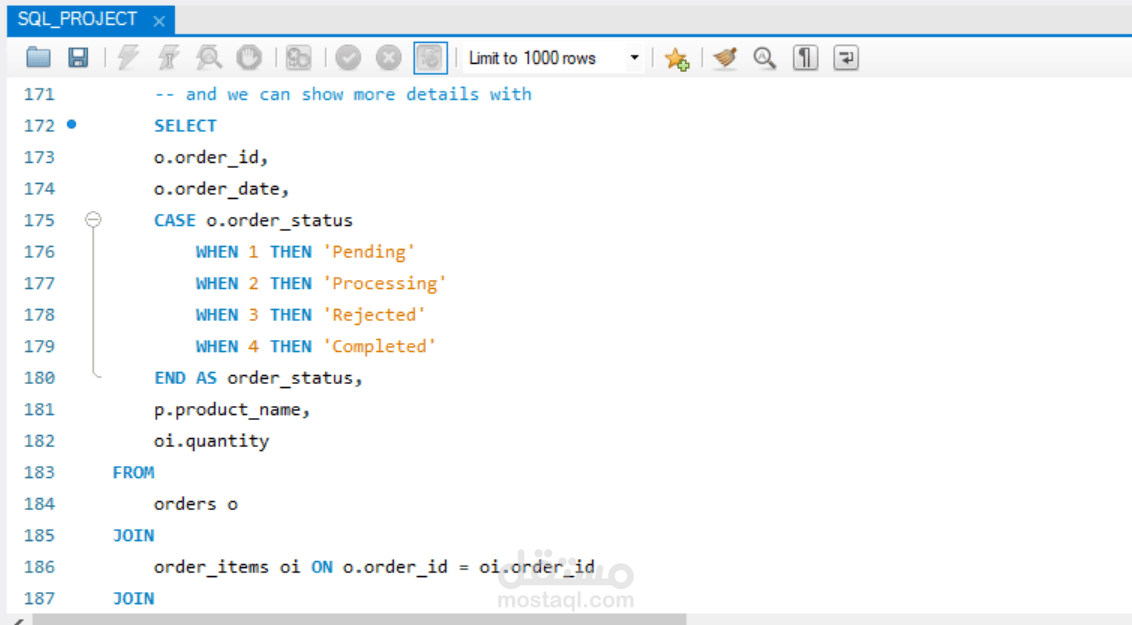Click 'END AS order_status,' line
The height and width of the screenshot is (625, 1132).
(258, 378)
